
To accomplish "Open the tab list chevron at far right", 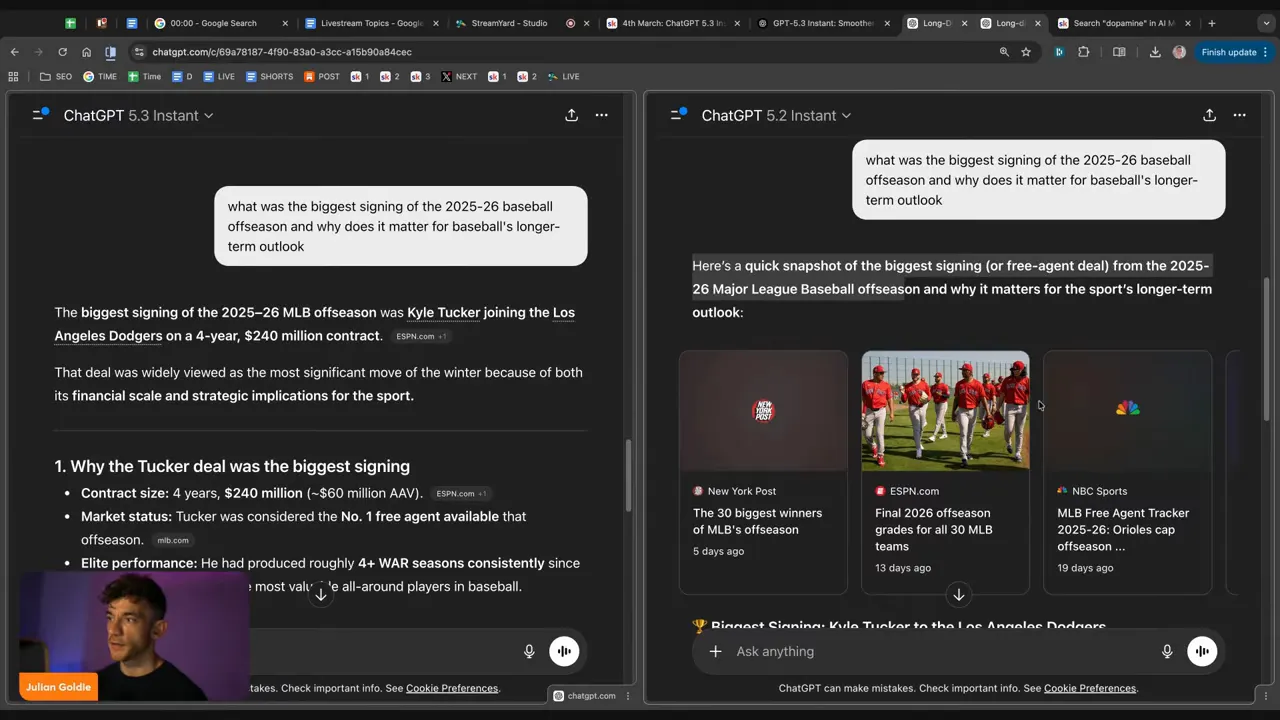I will [1265, 23].
